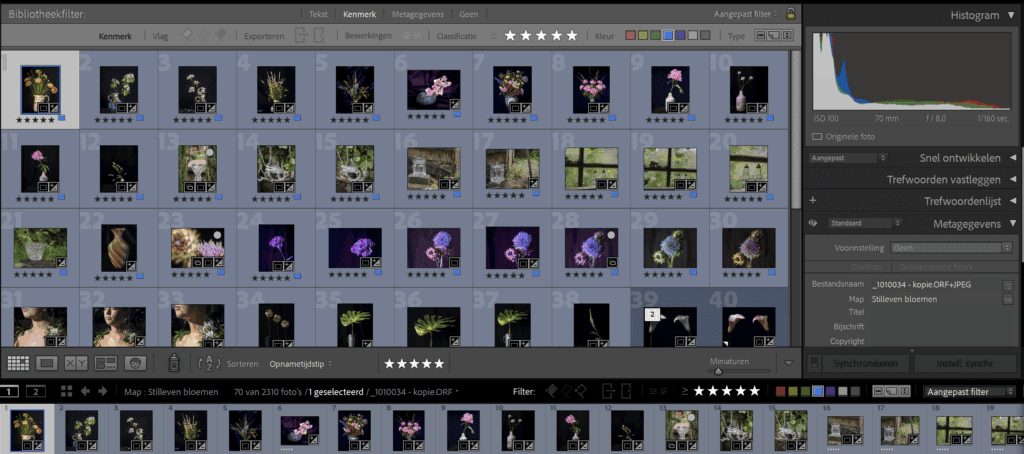Add keyword with plus icon in Trefwoordenlijst

813,201
